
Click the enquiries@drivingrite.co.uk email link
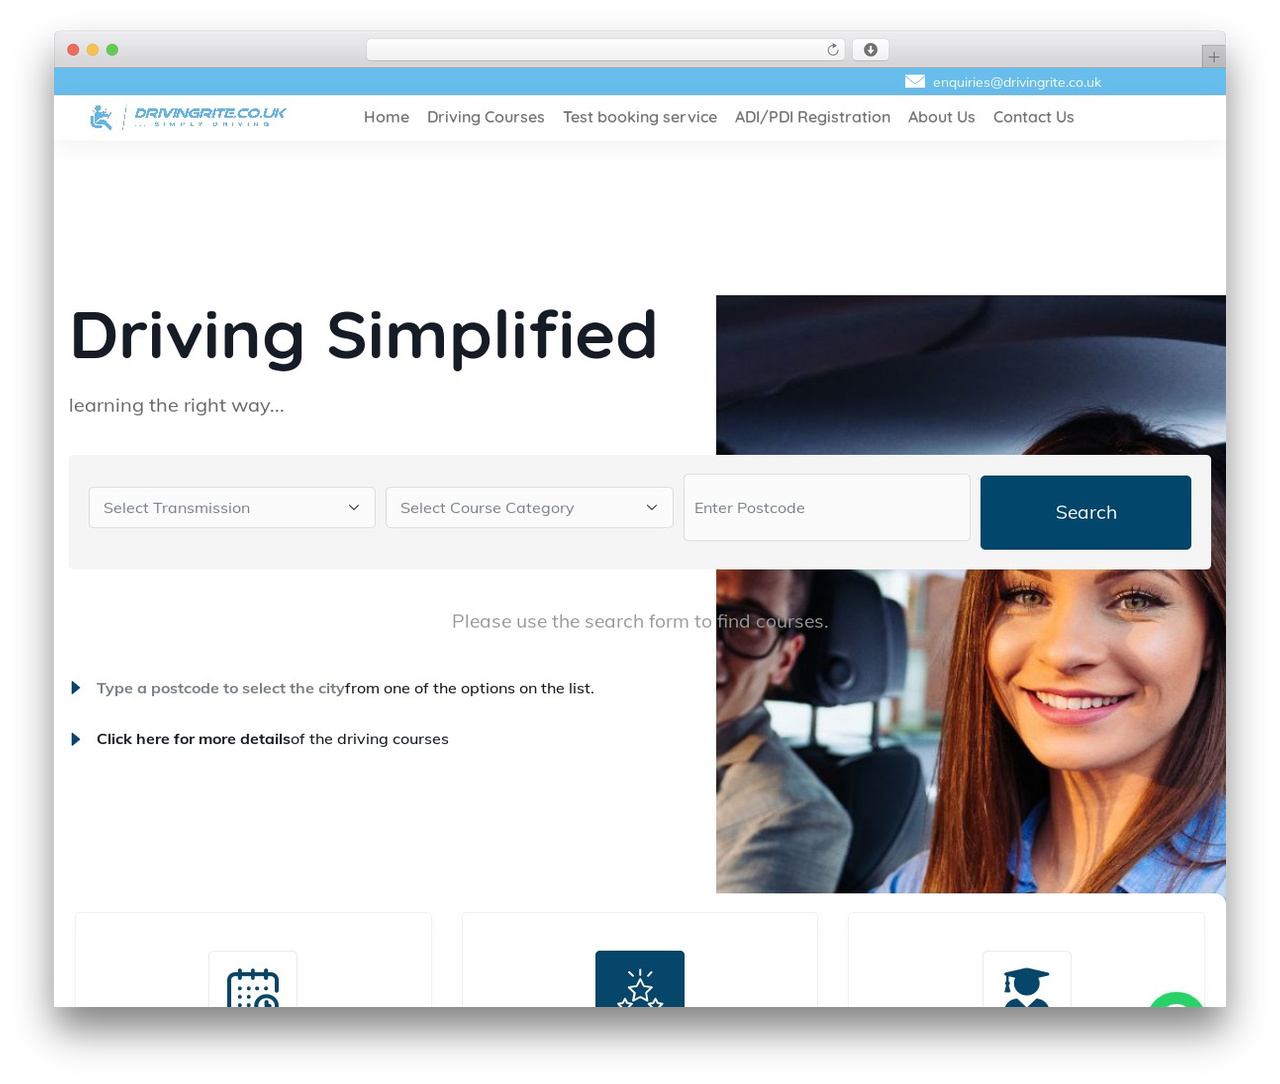(x=1017, y=82)
